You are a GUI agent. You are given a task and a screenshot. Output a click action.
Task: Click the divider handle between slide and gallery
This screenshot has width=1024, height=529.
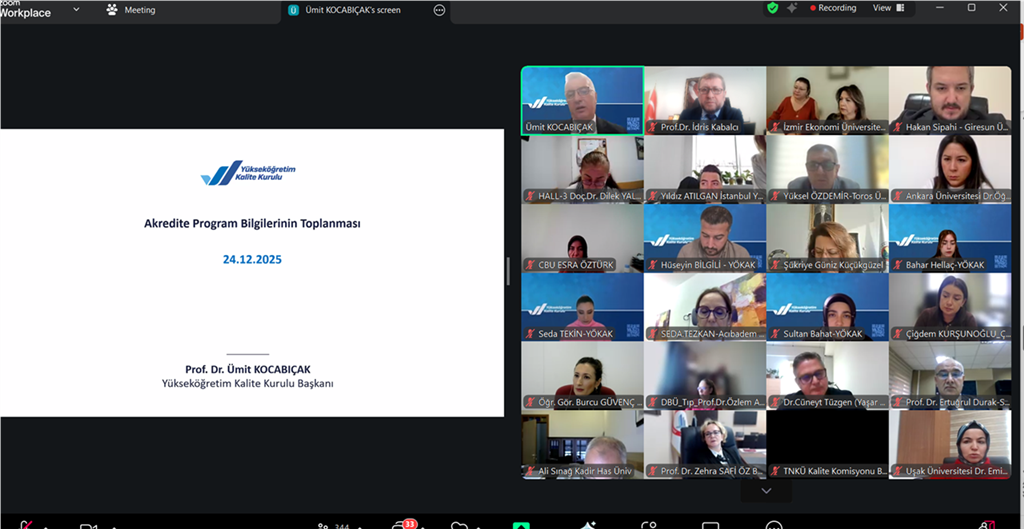click(508, 271)
